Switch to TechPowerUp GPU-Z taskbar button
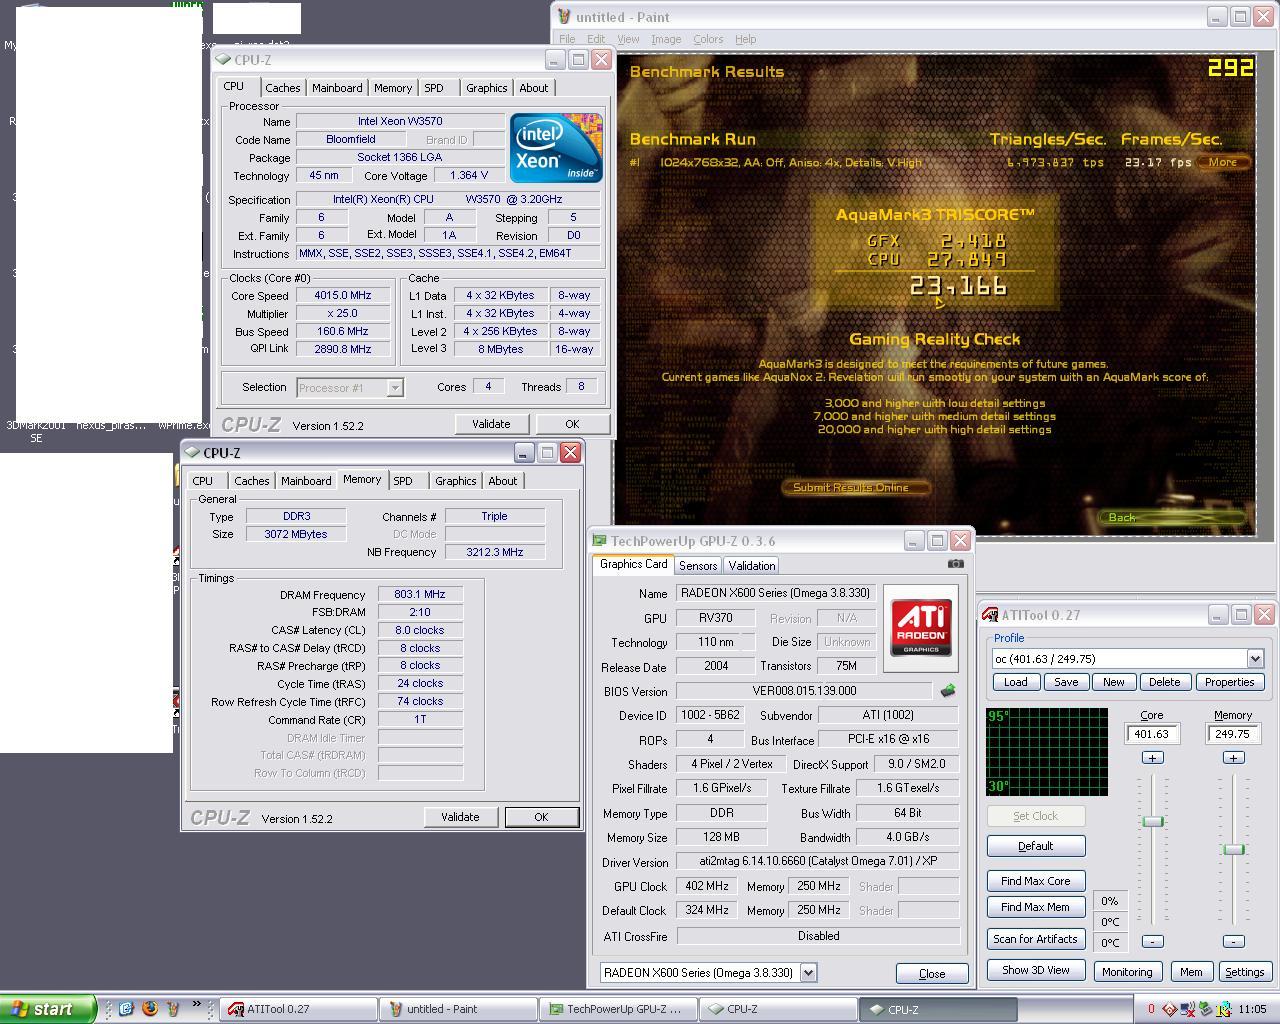This screenshot has width=1280, height=1024. 616,1009
